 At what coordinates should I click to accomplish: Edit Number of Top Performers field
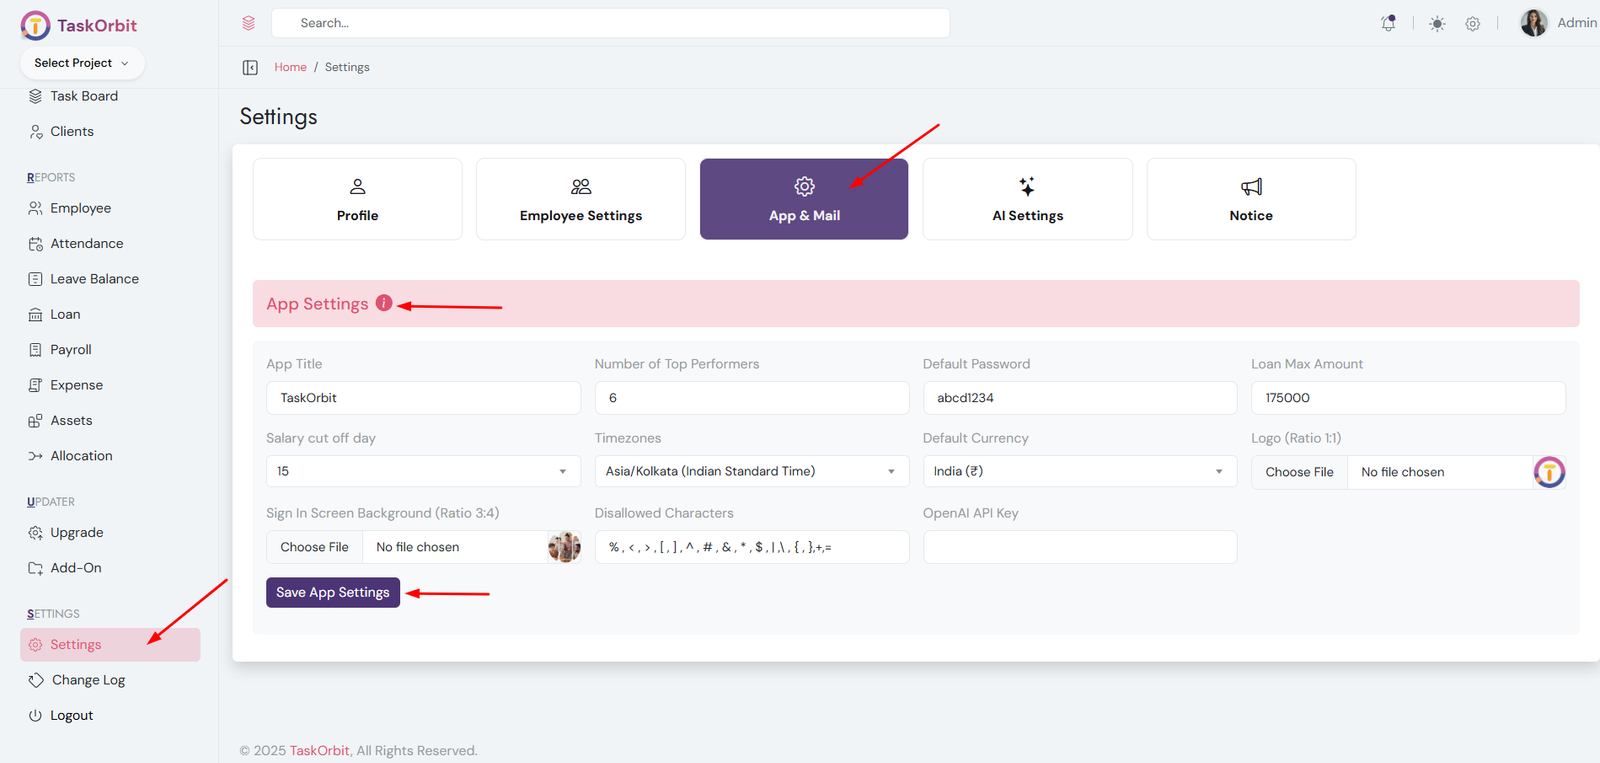click(x=752, y=398)
